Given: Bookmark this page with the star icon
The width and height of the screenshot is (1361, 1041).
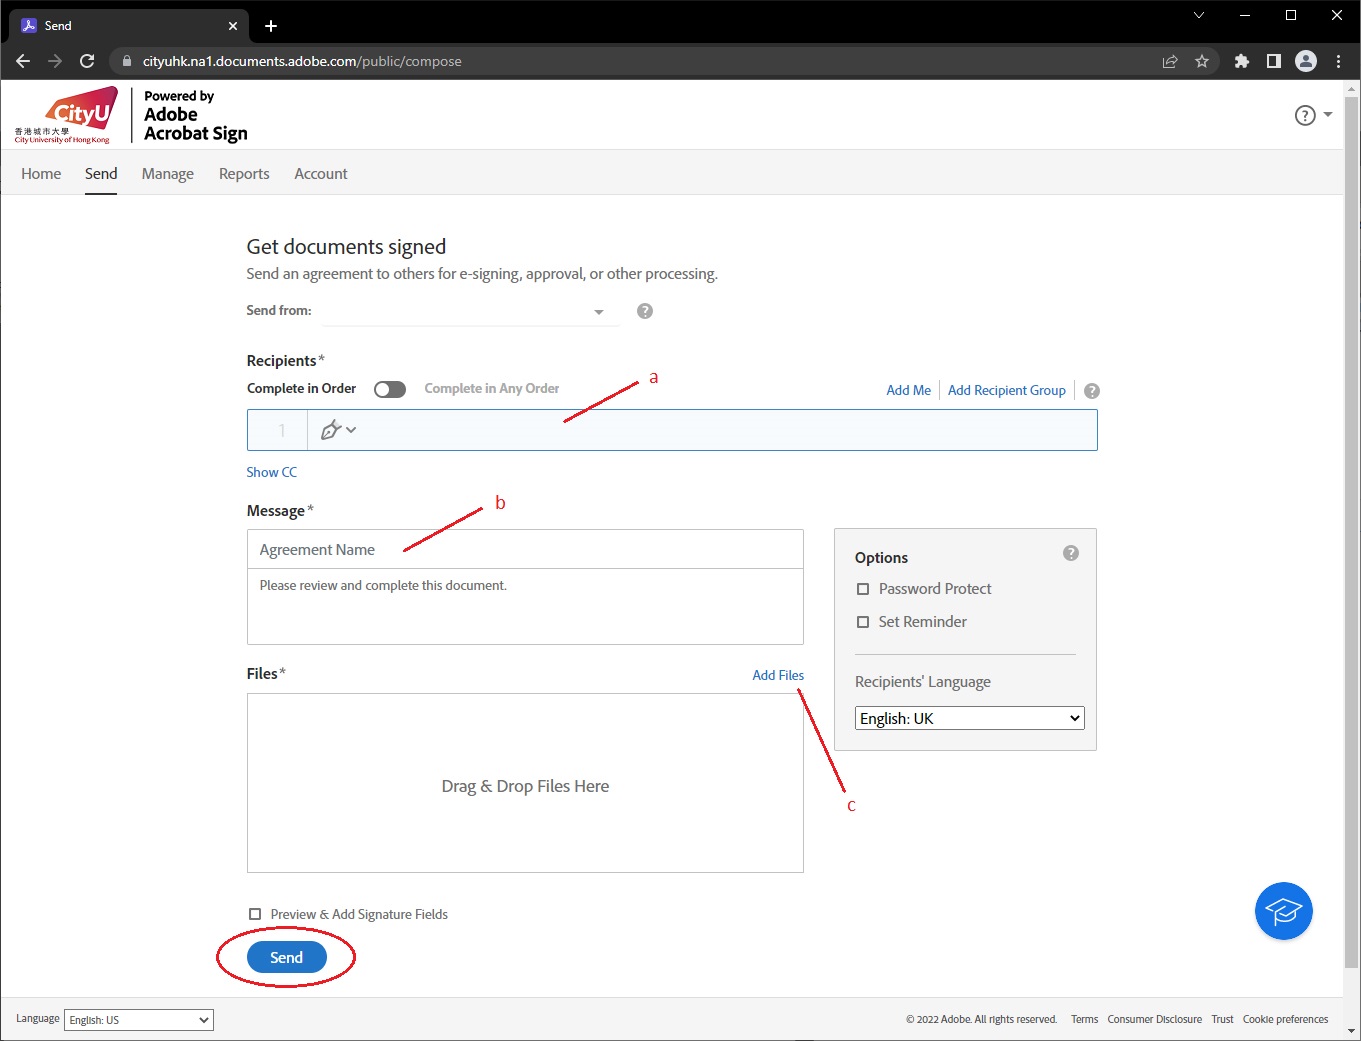Looking at the screenshot, I should coord(1202,61).
